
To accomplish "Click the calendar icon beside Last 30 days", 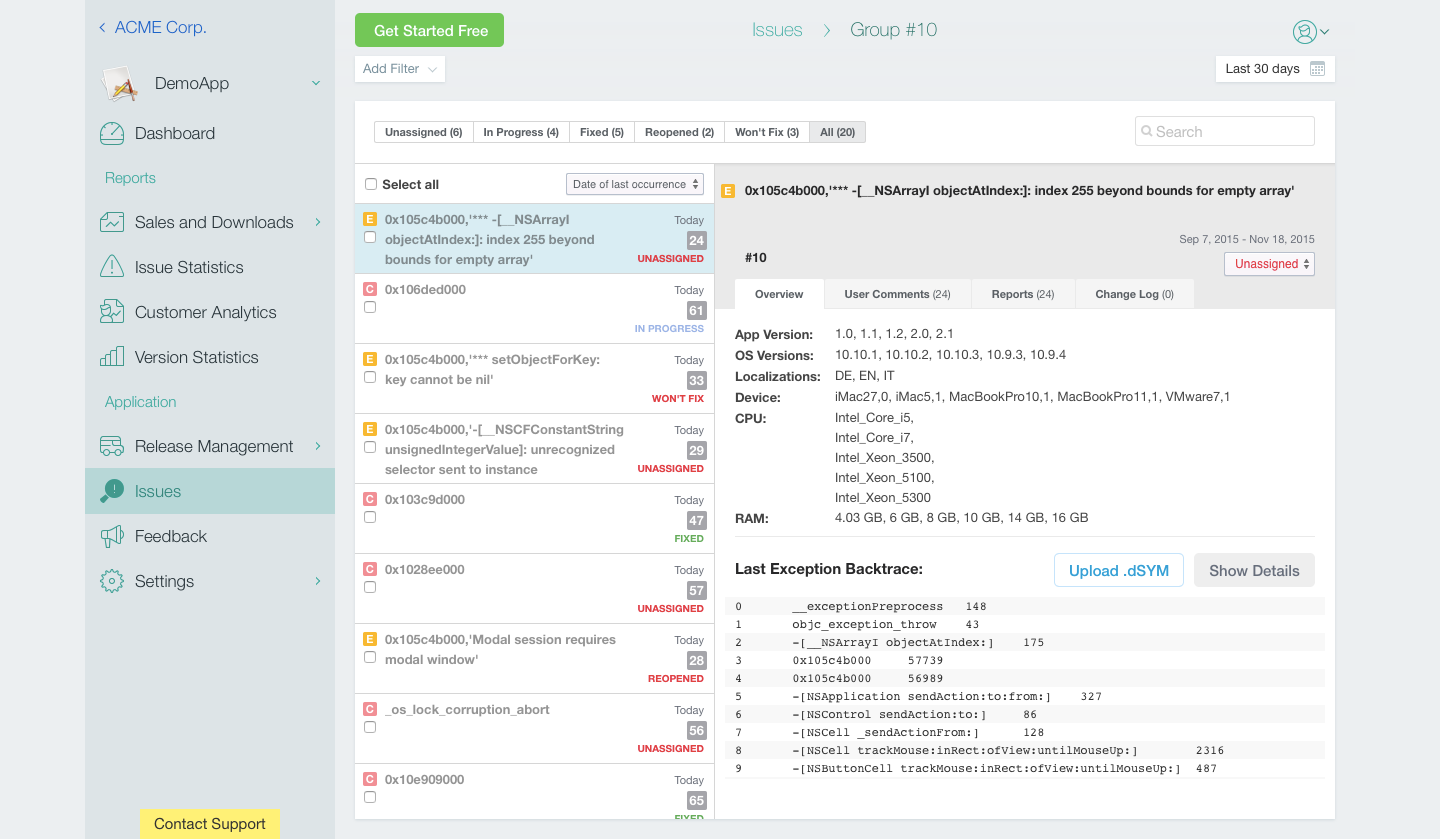I will point(1317,69).
